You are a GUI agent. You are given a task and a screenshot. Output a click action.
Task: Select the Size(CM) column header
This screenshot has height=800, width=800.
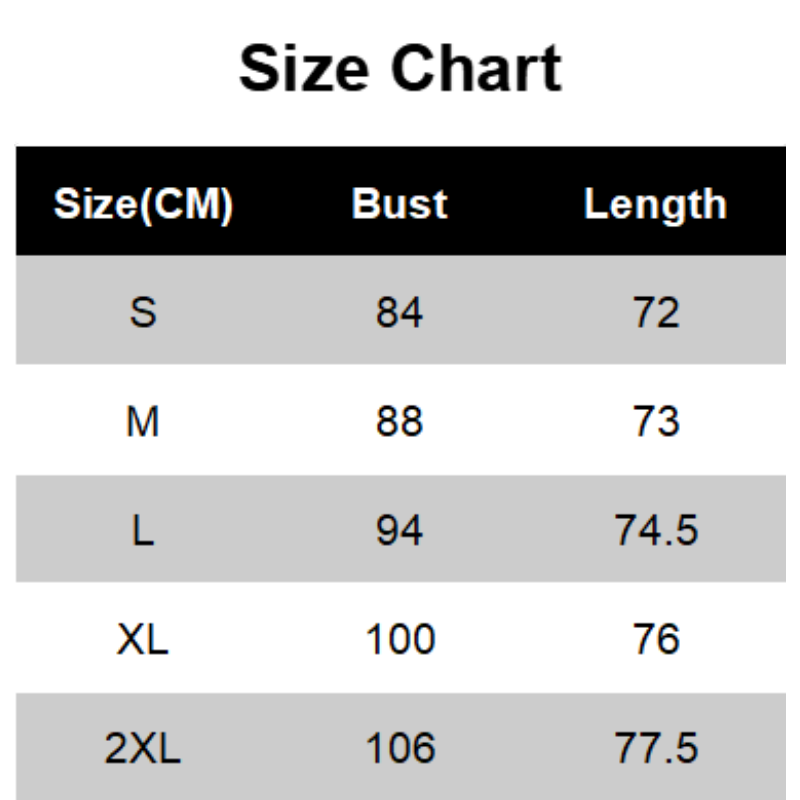(x=143, y=204)
